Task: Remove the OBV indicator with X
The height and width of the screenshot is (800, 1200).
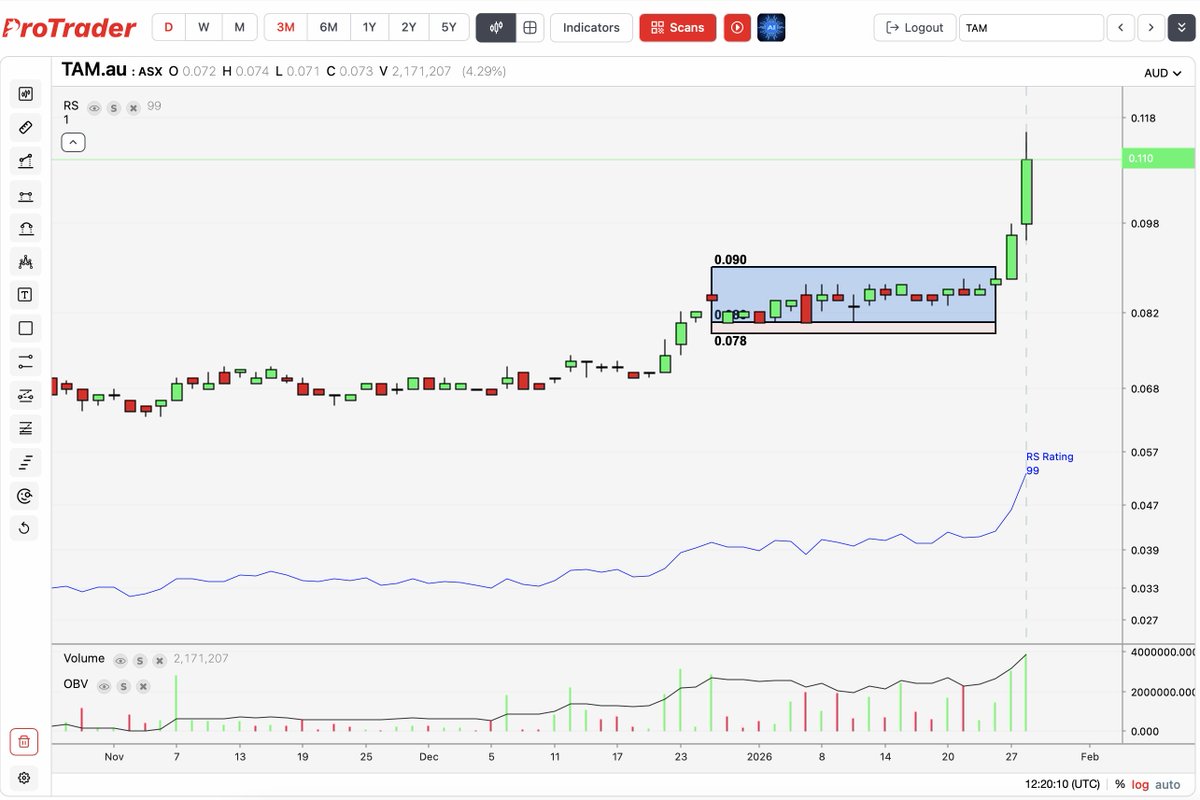Action: tap(142, 686)
